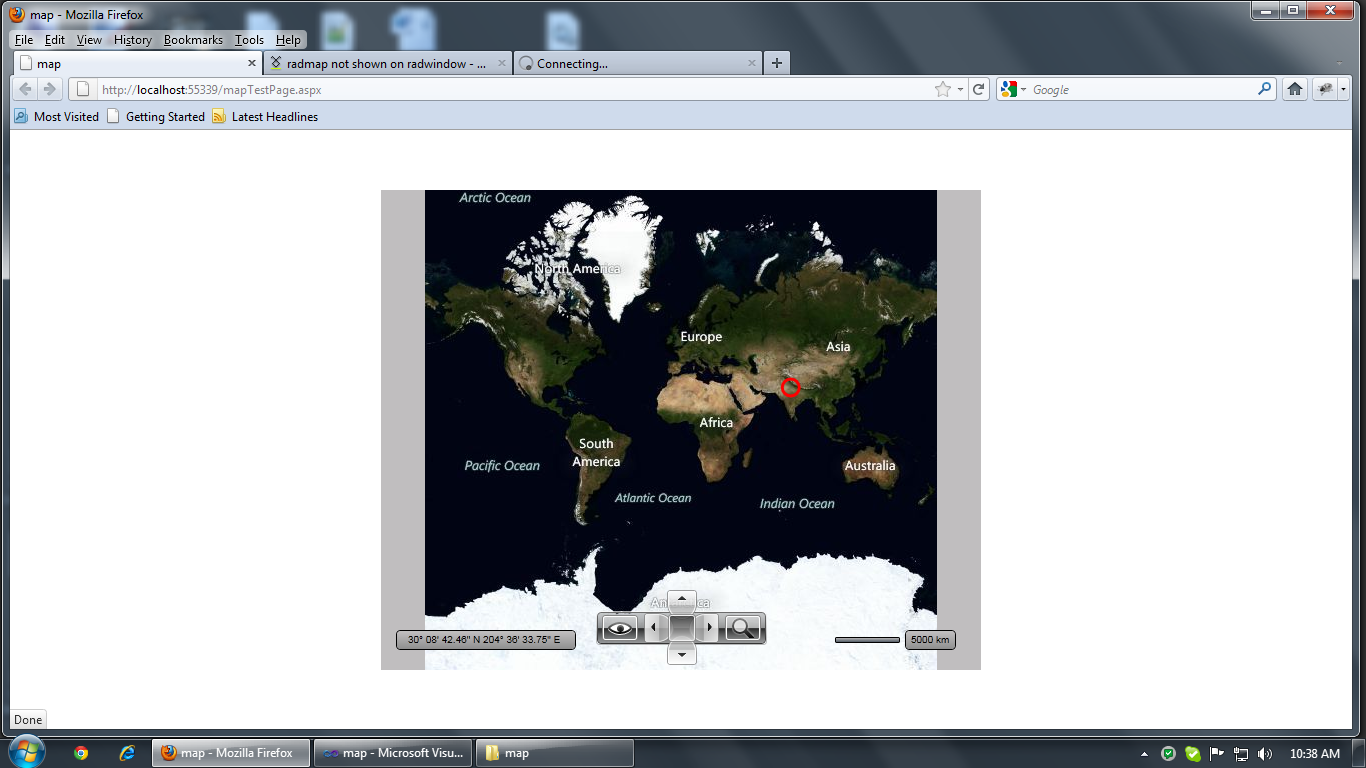Image resolution: width=1366 pixels, height=768 pixels.
Task: Open Microsoft Visual Studio from taskbar
Action: pyautogui.click(x=393, y=753)
